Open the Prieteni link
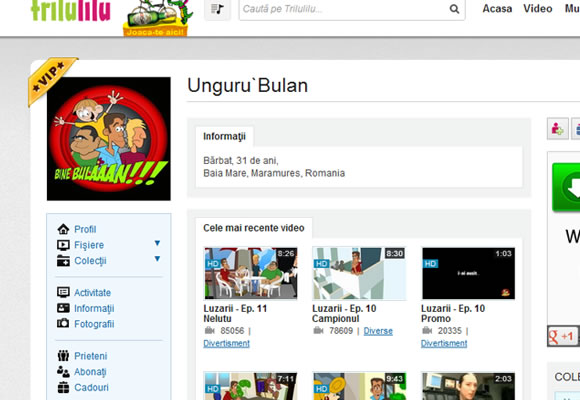 click(x=91, y=356)
